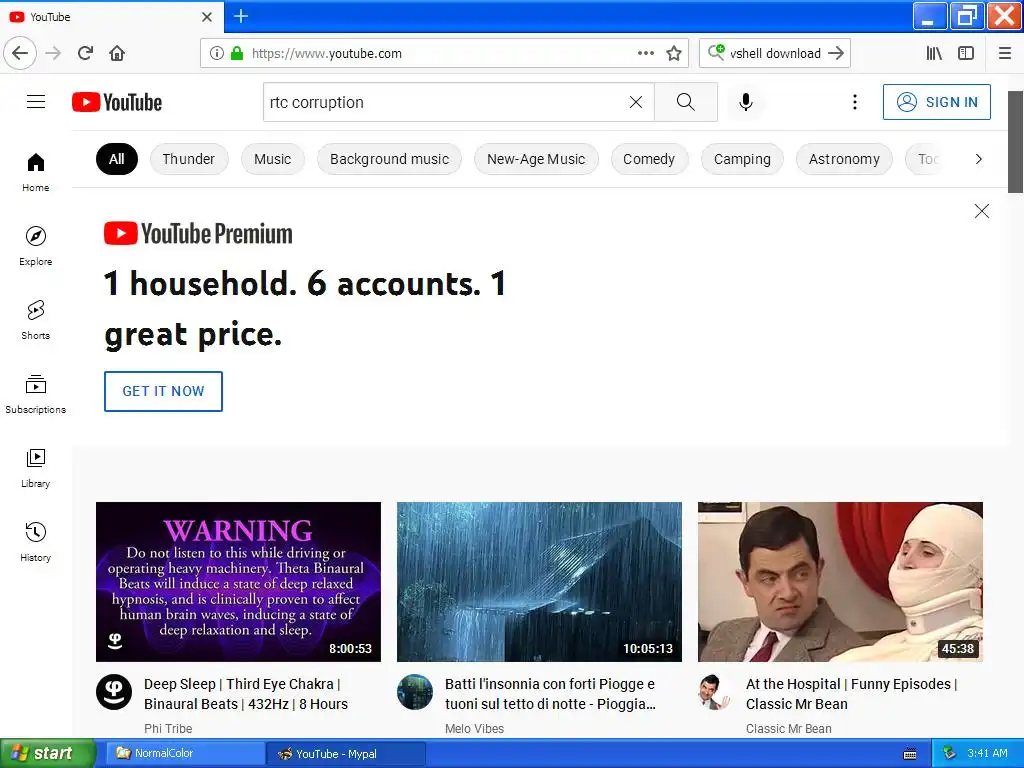Click YouTube - Mypal taskbar button
This screenshot has width=1024, height=768.
click(346, 754)
